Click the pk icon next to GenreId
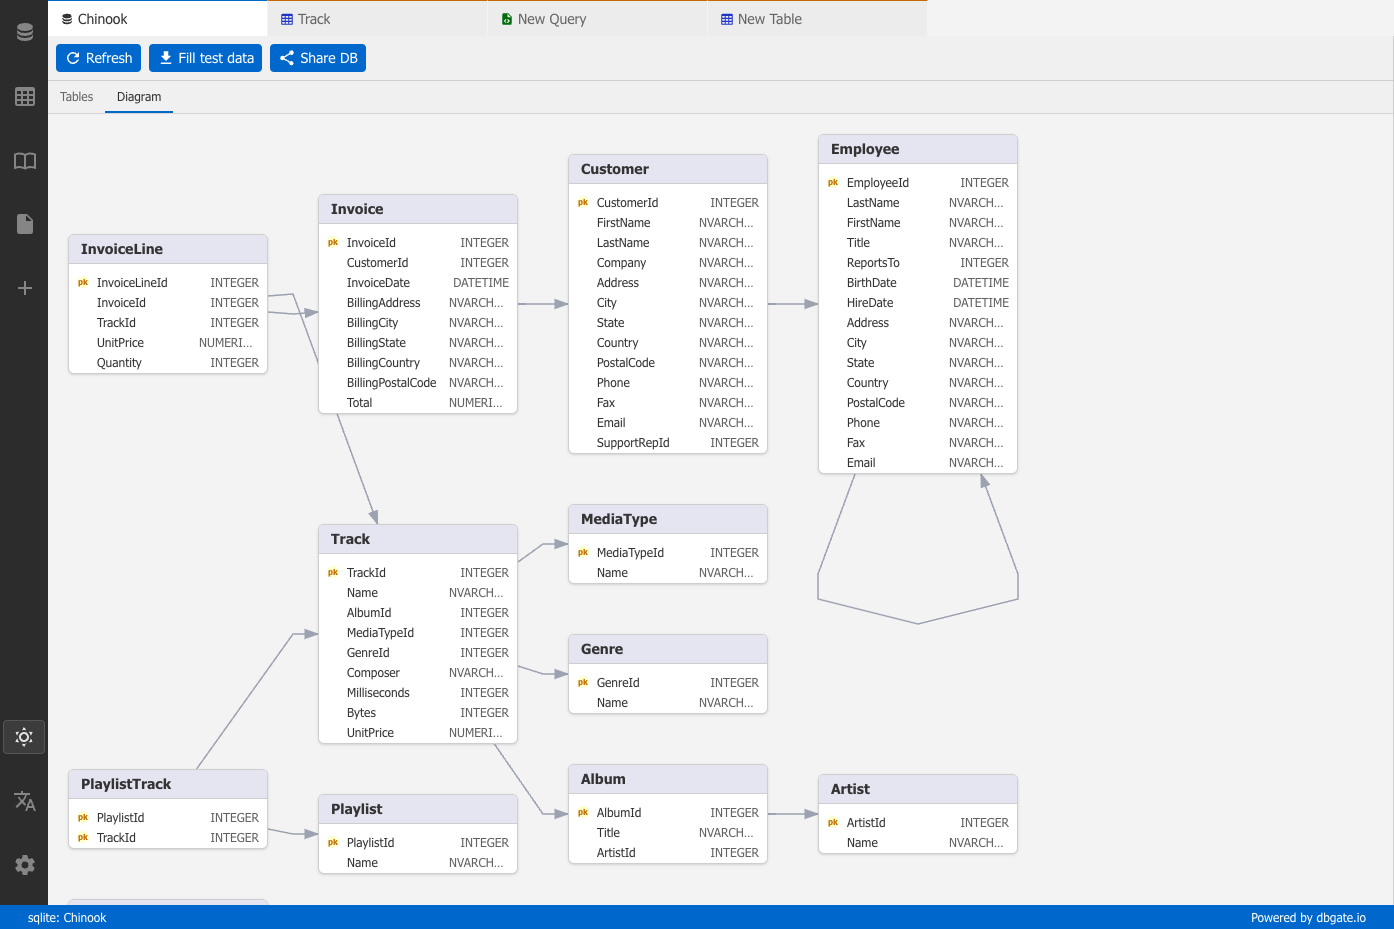 pyautogui.click(x=583, y=683)
